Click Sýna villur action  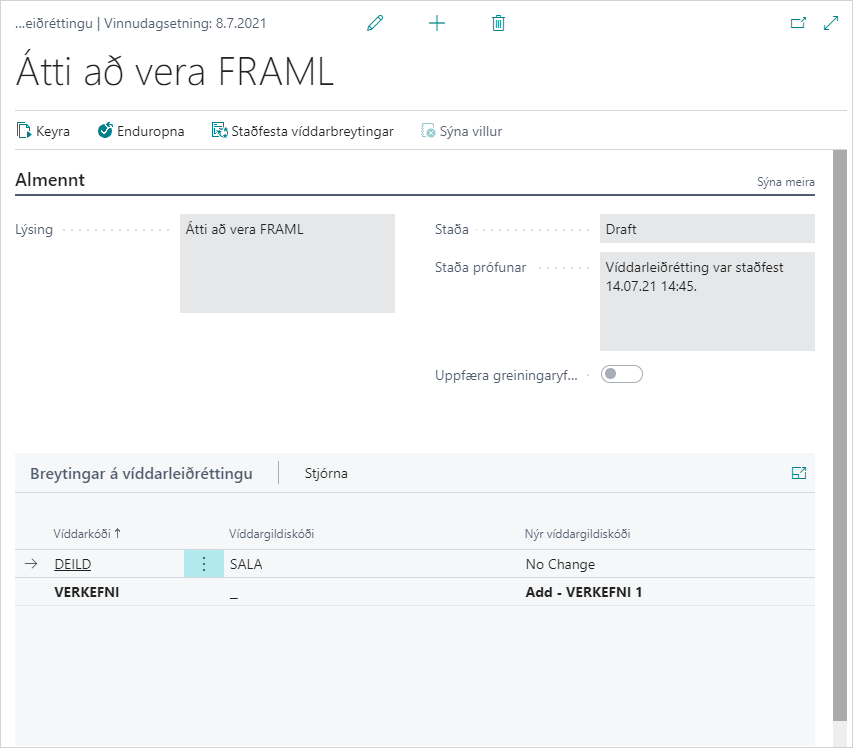click(x=461, y=131)
